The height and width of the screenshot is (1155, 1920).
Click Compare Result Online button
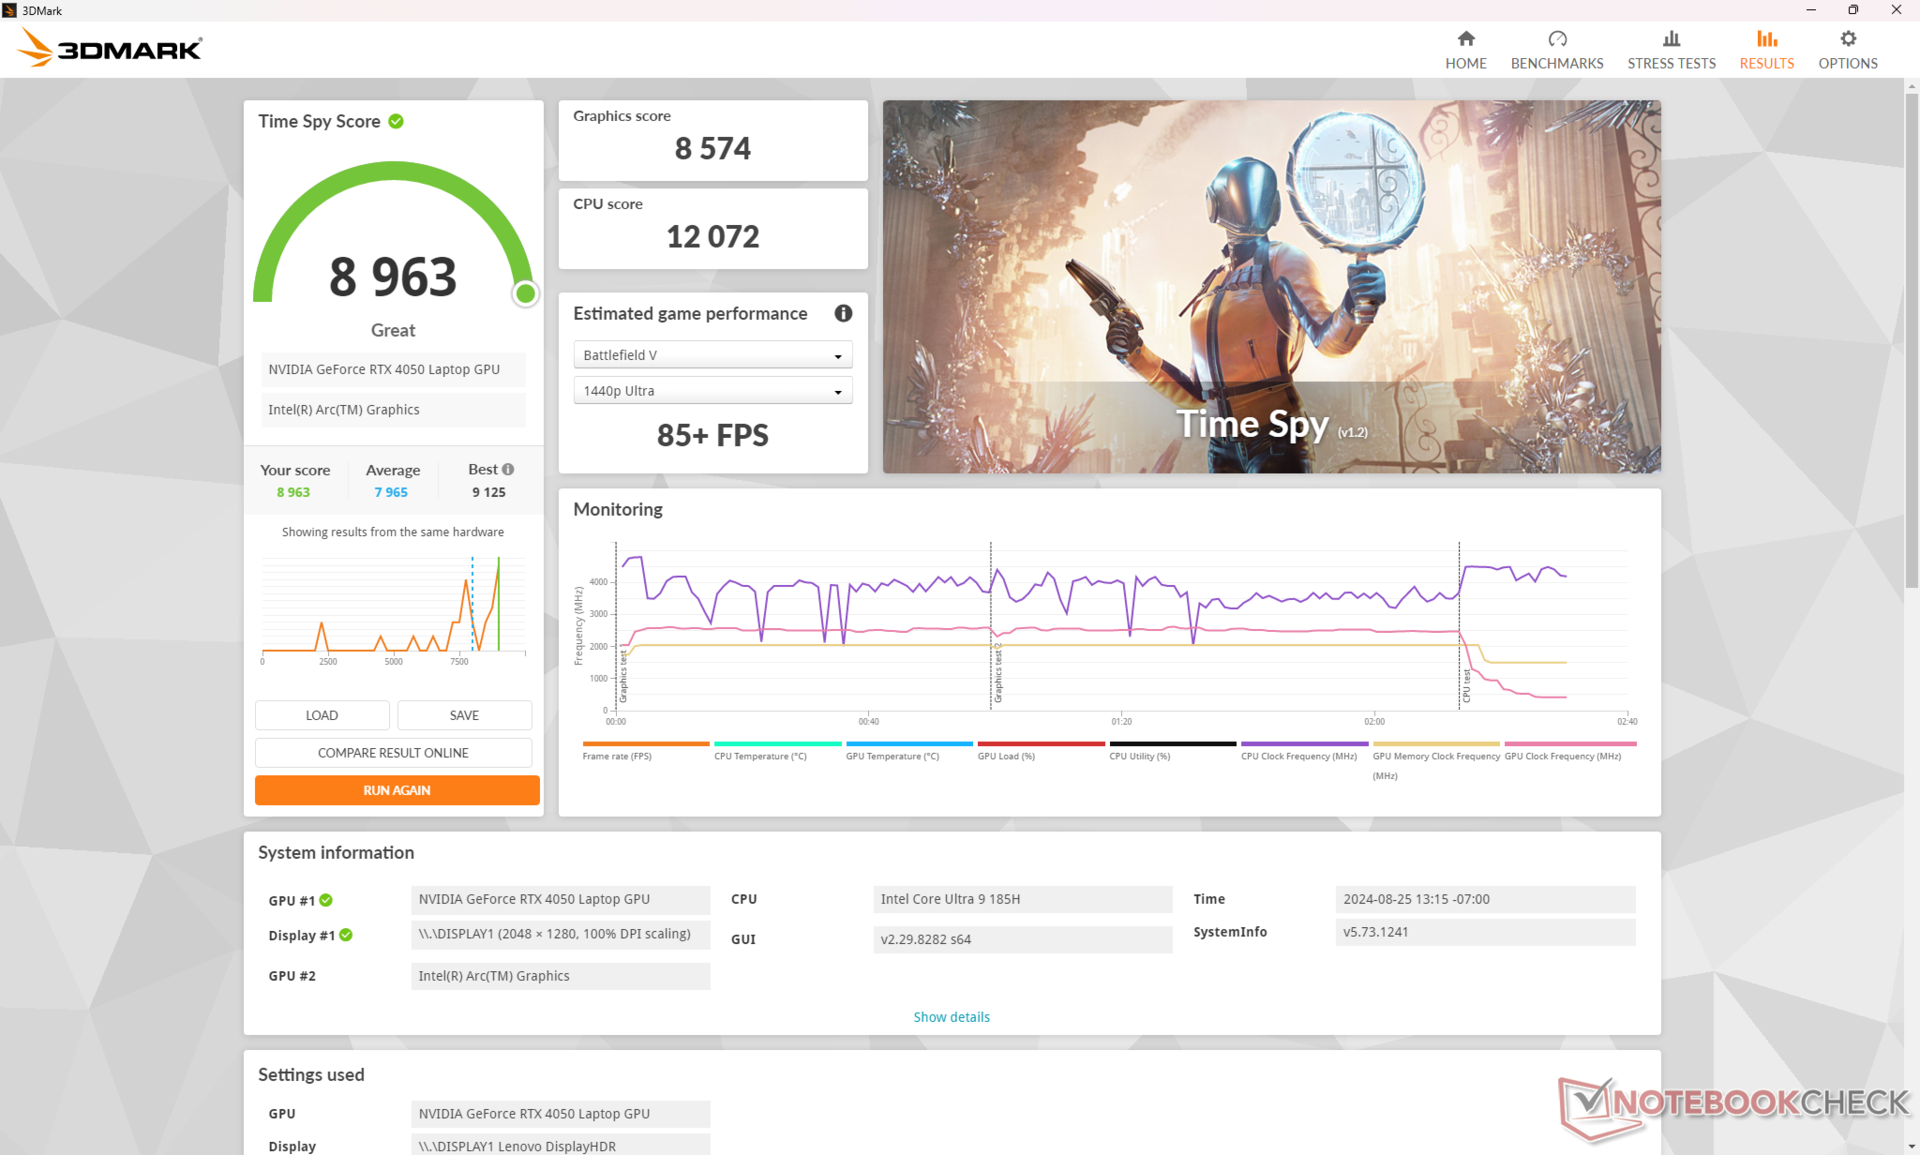click(x=393, y=753)
